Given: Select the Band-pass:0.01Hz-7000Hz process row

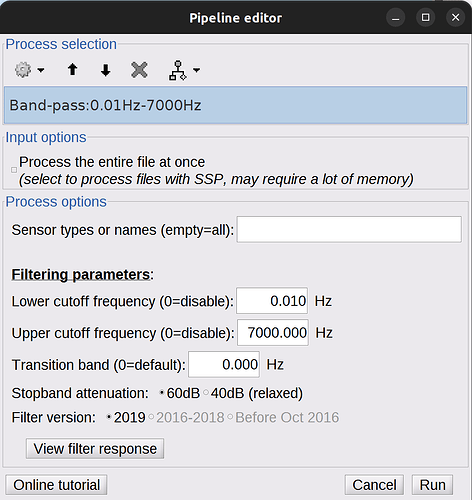Looking at the screenshot, I should 235,105.
